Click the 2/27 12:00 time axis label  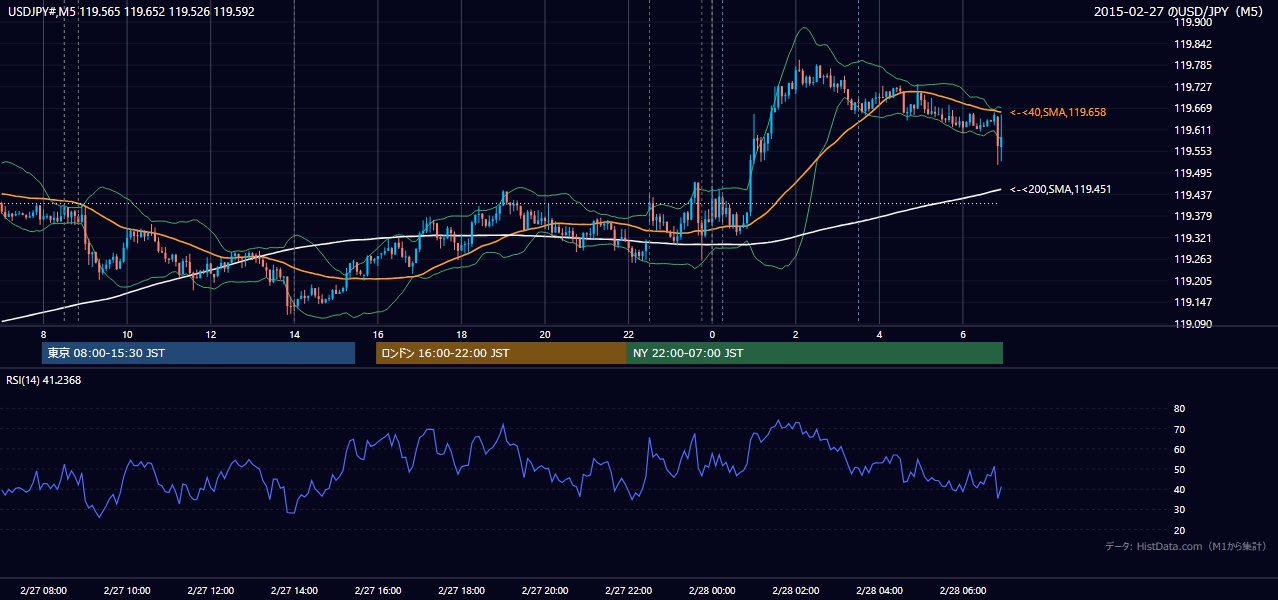click(x=210, y=590)
